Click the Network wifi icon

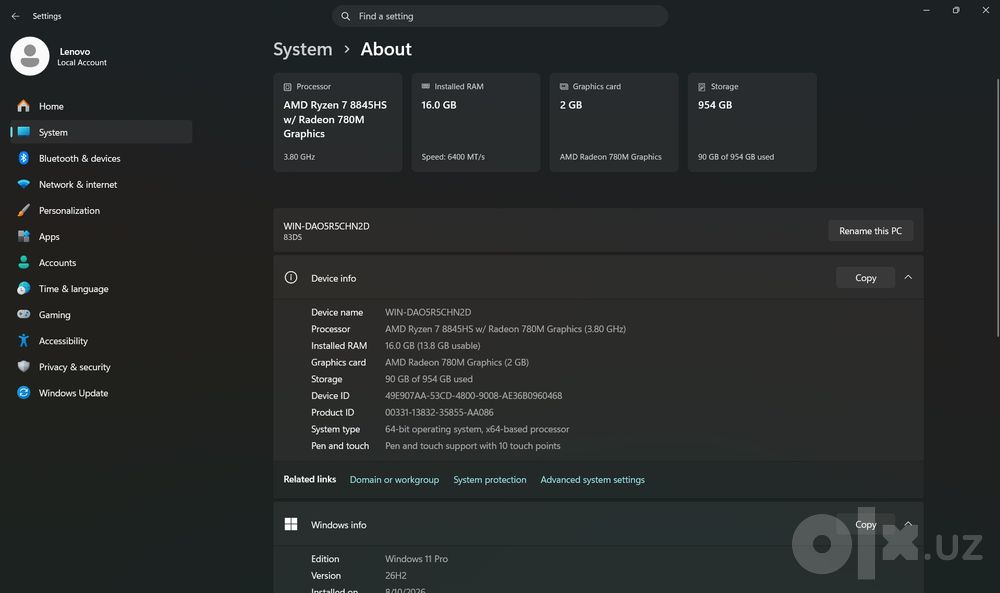[x=24, y=184]
